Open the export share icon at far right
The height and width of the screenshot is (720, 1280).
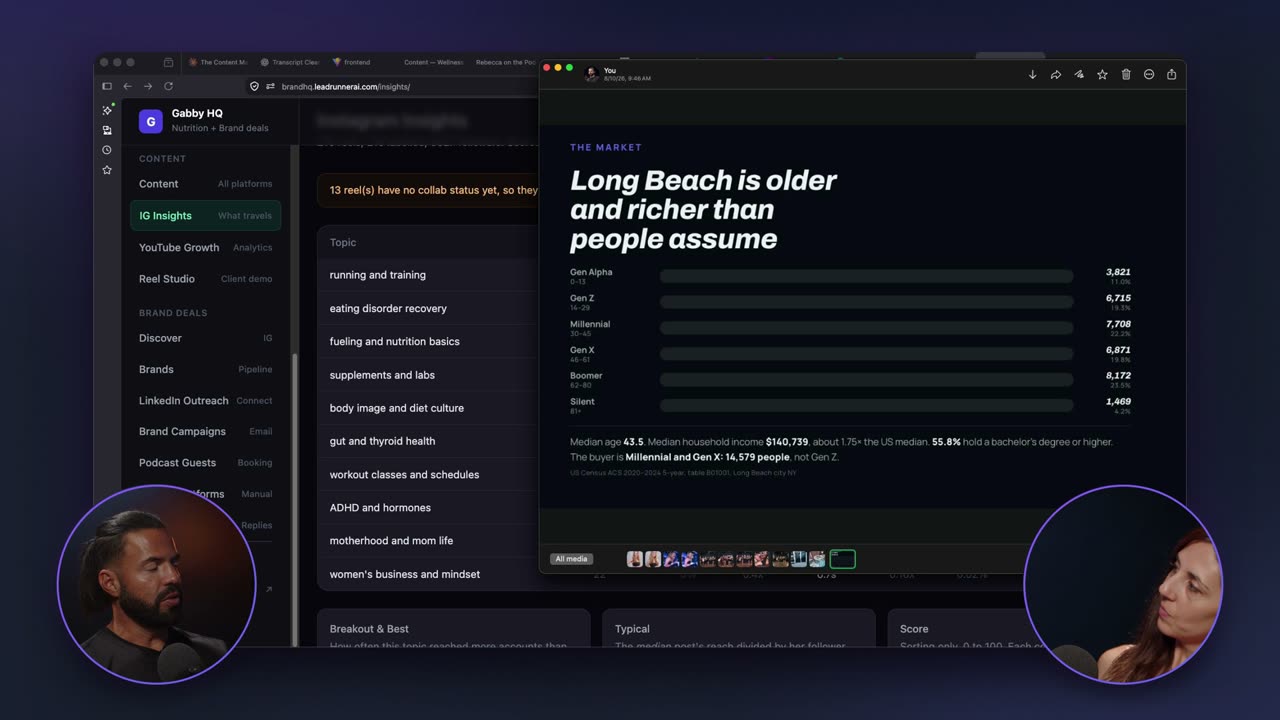[x=1172, y=75]
